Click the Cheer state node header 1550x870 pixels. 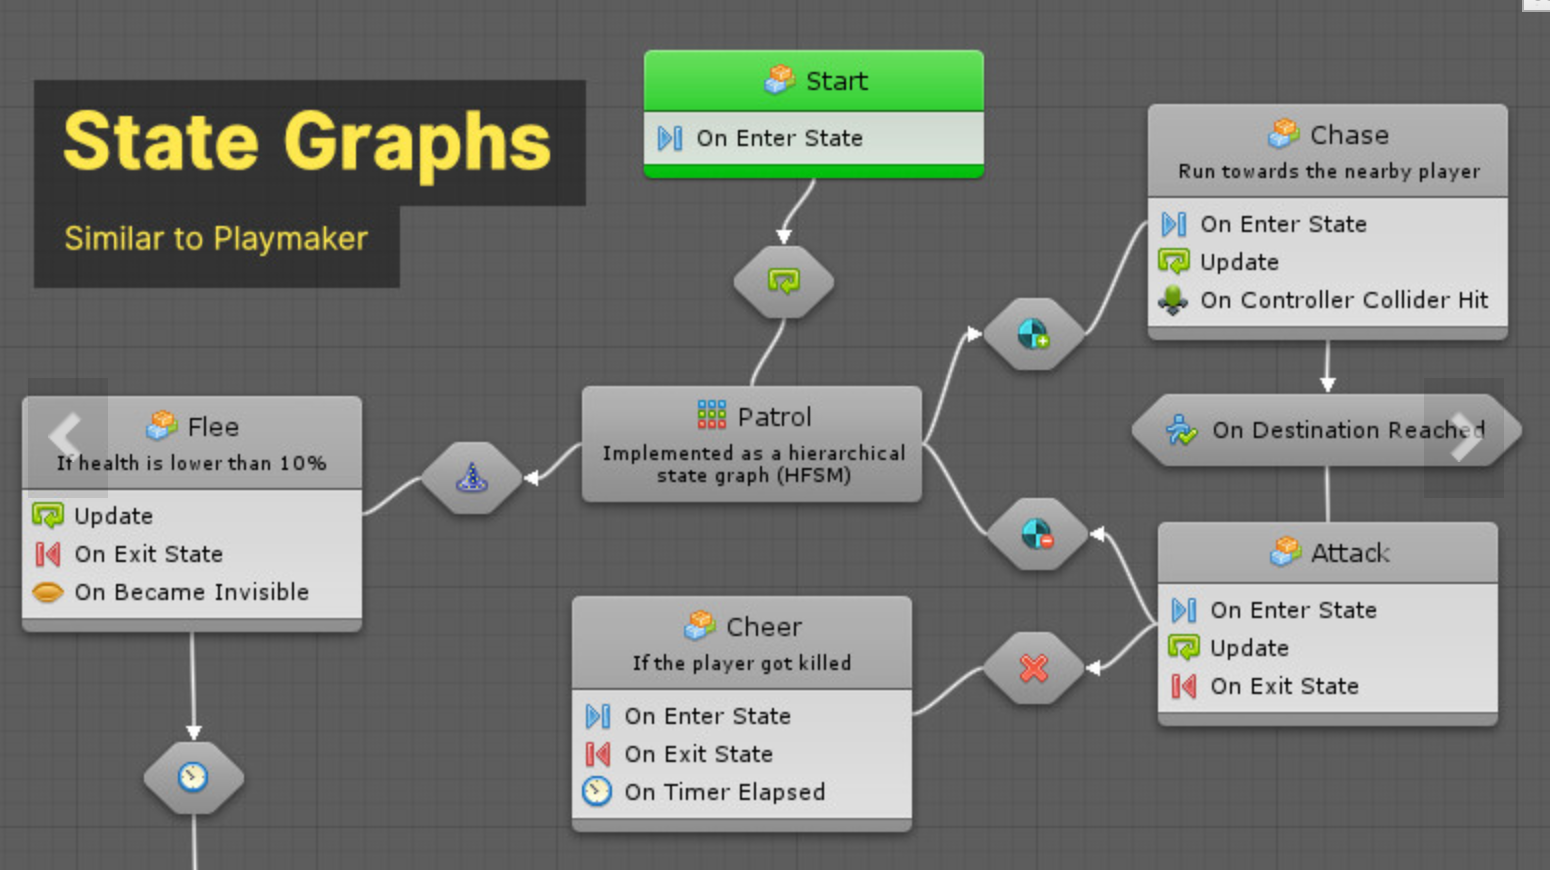pyautogui.click(x=742, y=627)
